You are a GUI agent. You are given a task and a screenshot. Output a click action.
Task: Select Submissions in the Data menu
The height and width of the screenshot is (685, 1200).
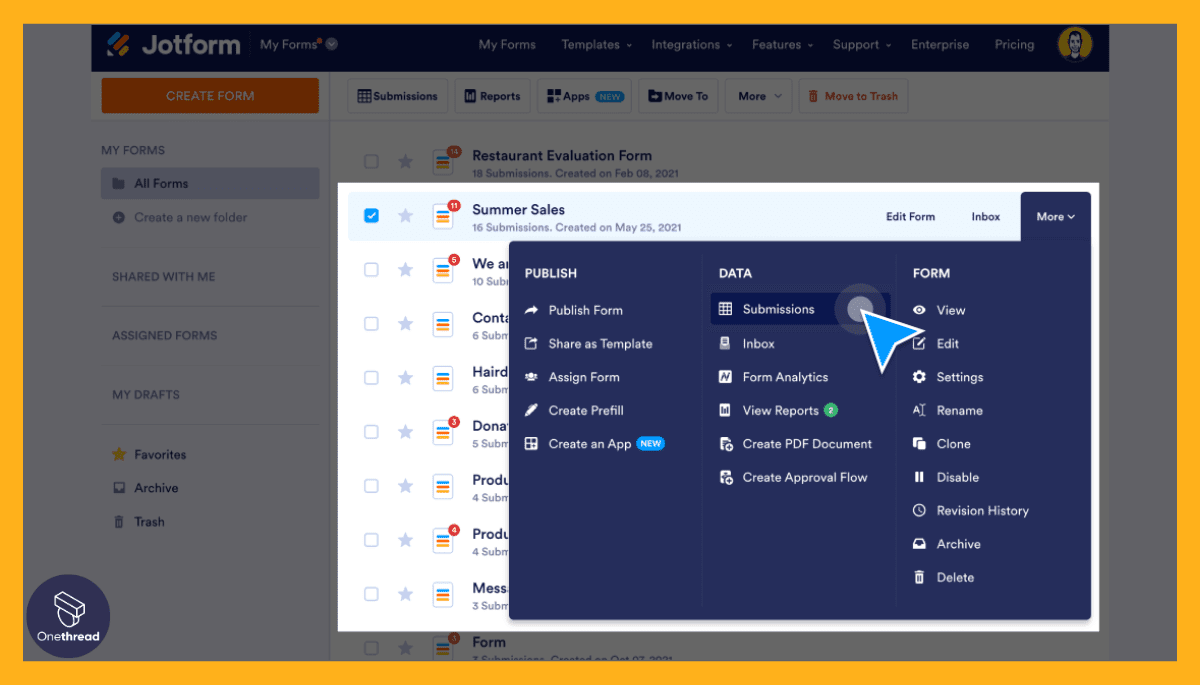(x=778, y=310)
